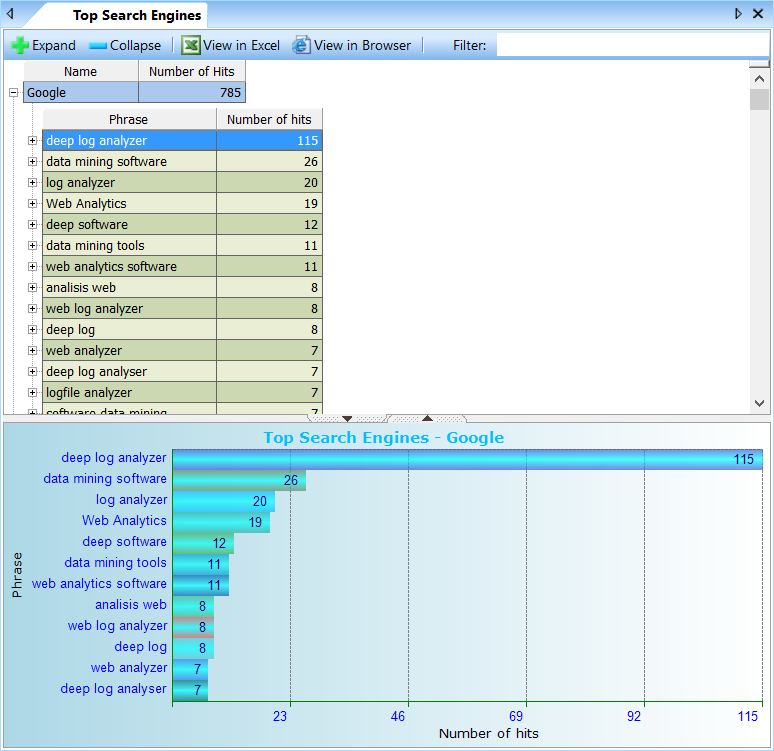The height and width of the screenshot is (751, 774).
Task: Go to next tab with right arrow
Action: click(738, 13)
